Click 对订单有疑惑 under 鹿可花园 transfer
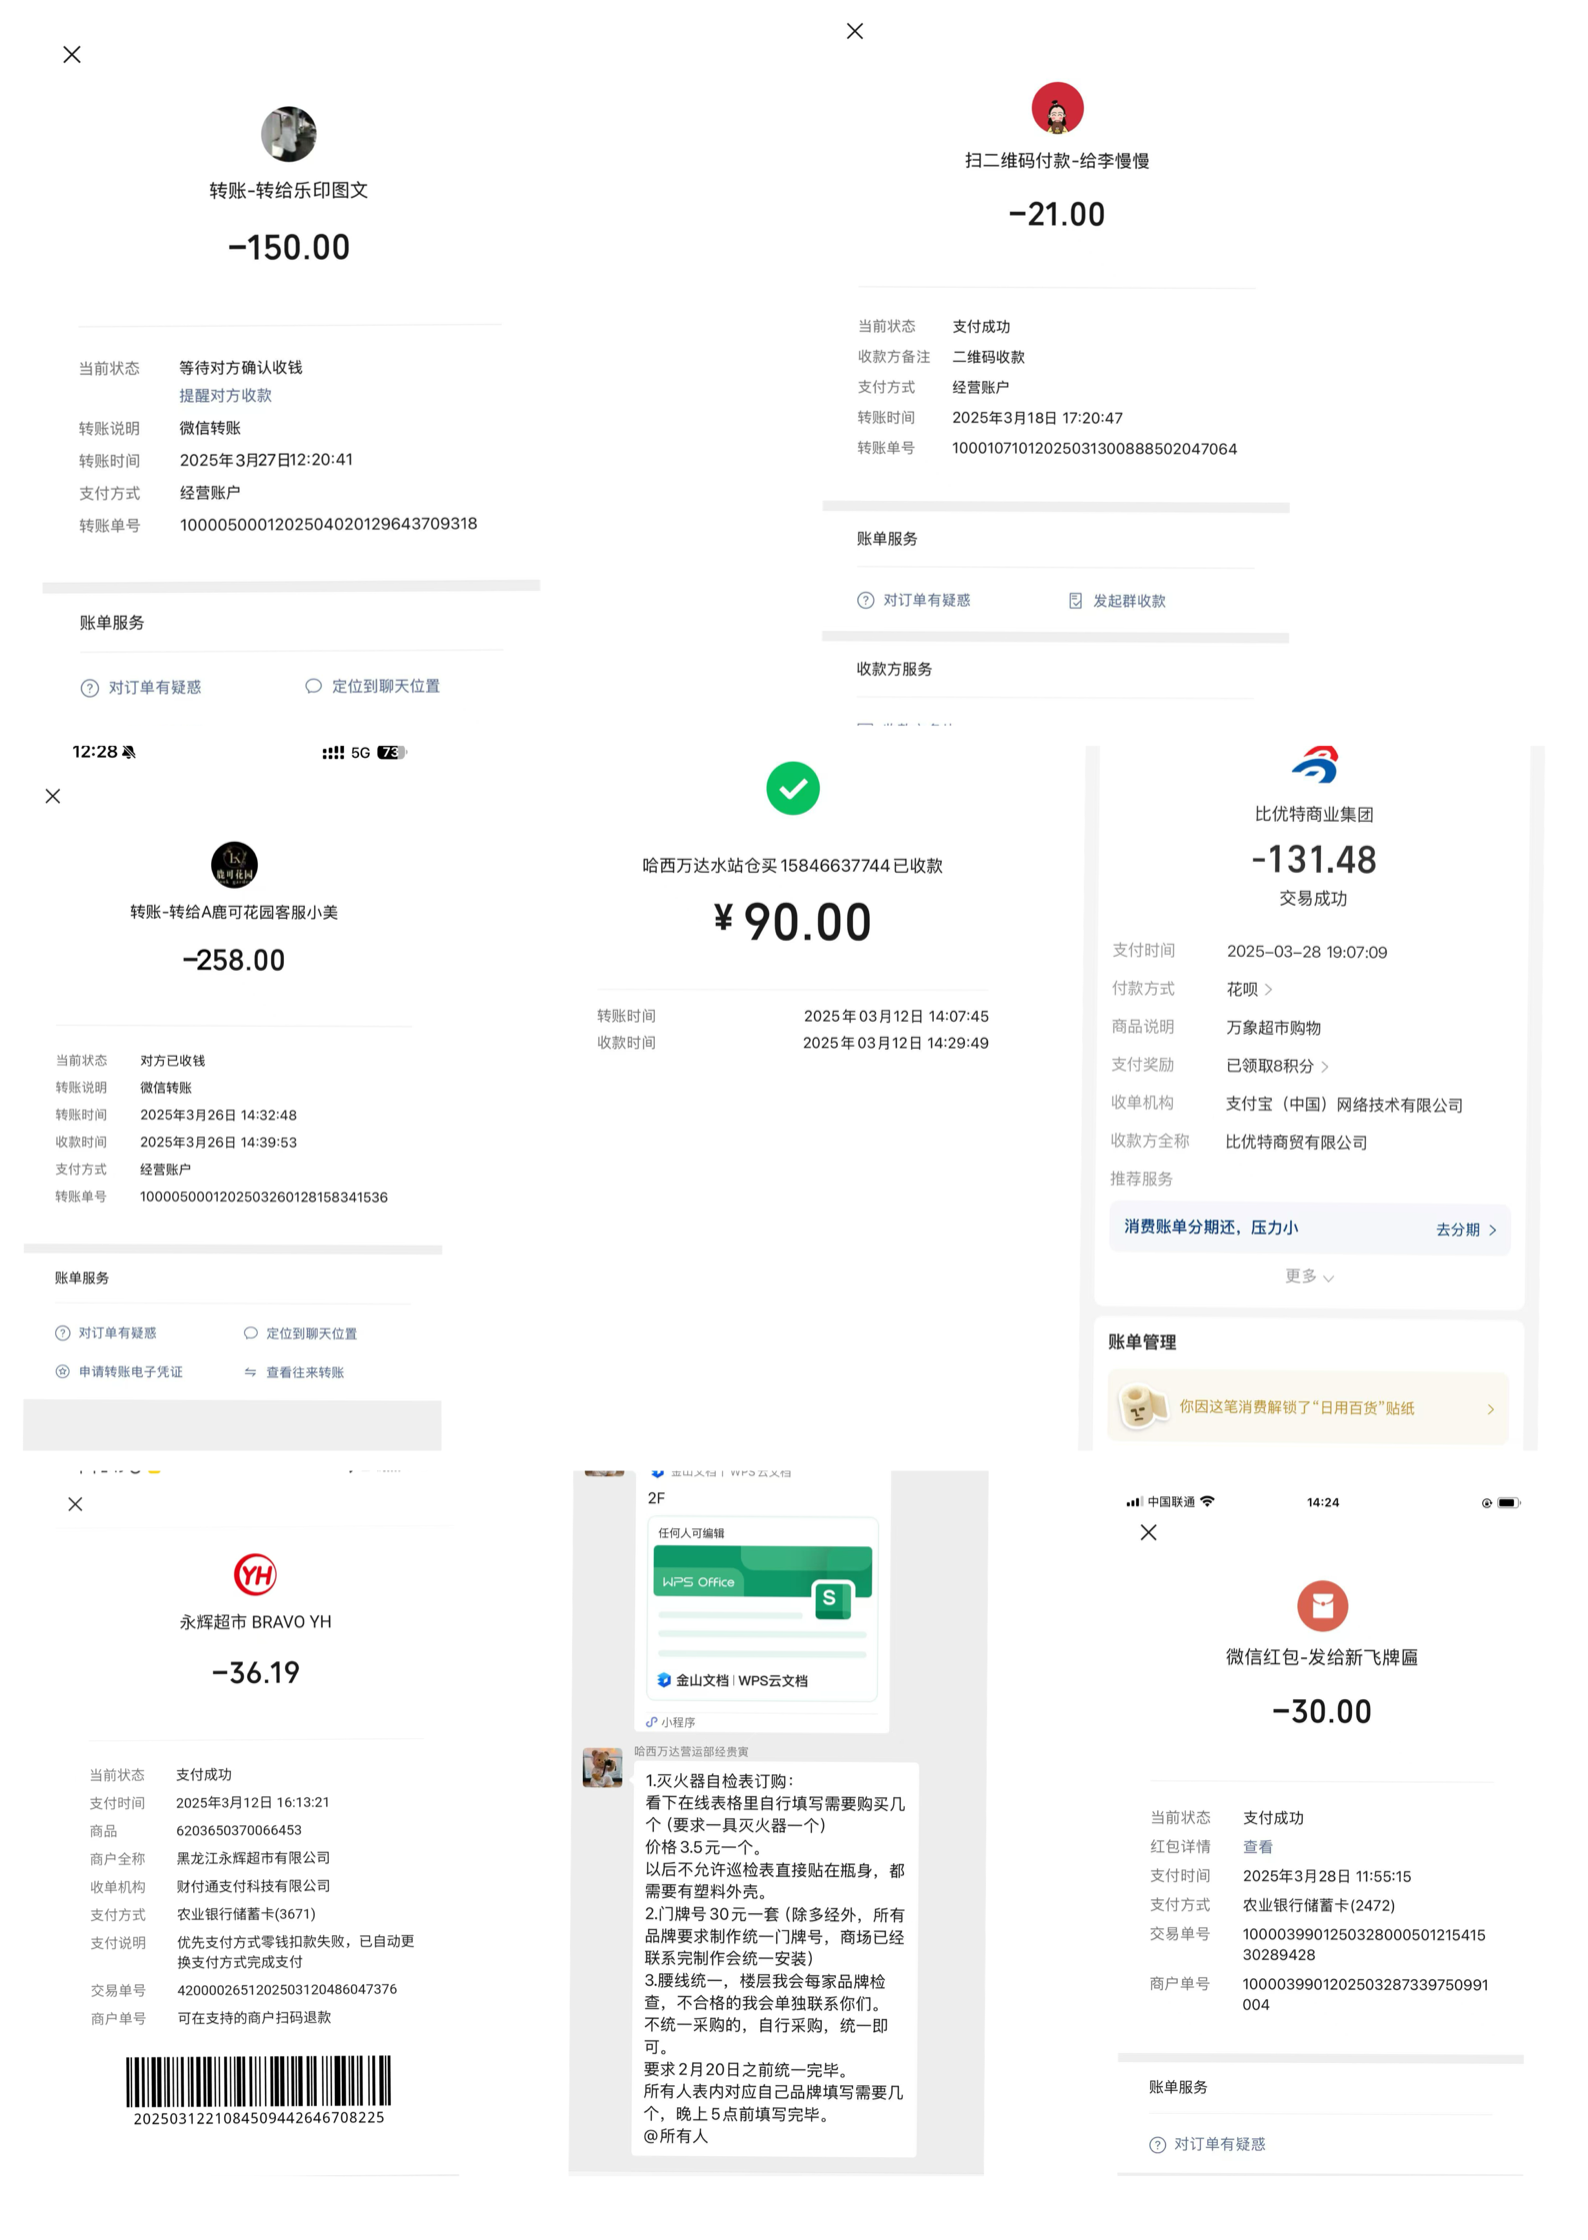This screenshot has width=1588, height=2240. pyautogui.click(x=106, y=1333)
